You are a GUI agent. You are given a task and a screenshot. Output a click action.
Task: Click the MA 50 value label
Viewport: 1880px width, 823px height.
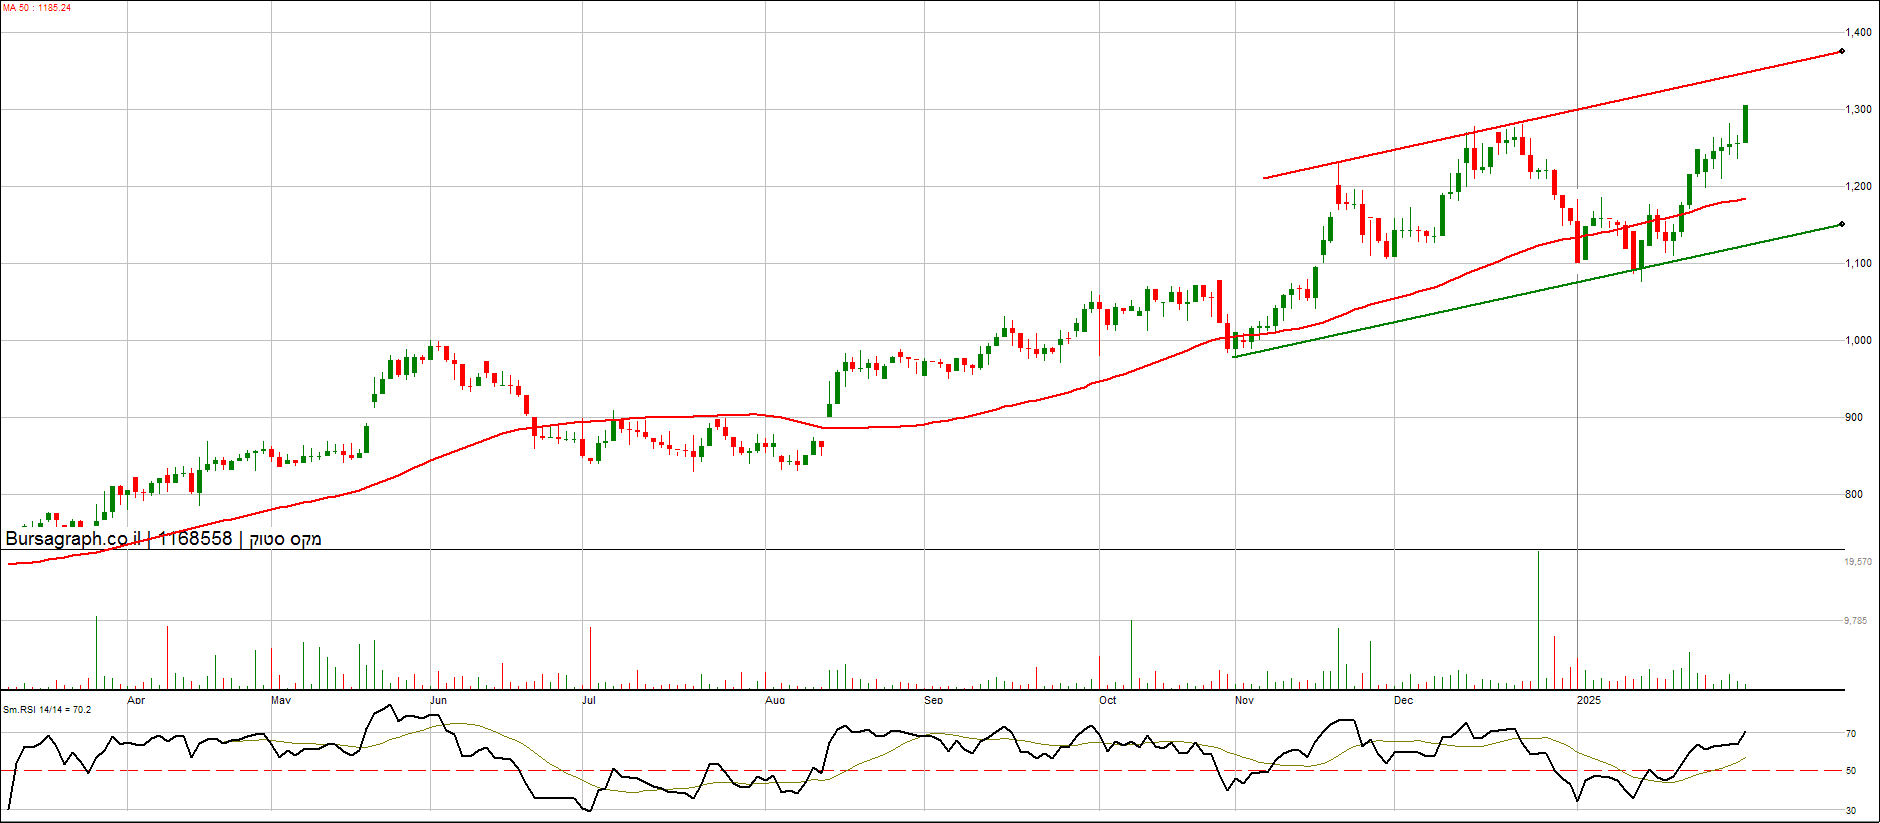pos(36,8)
